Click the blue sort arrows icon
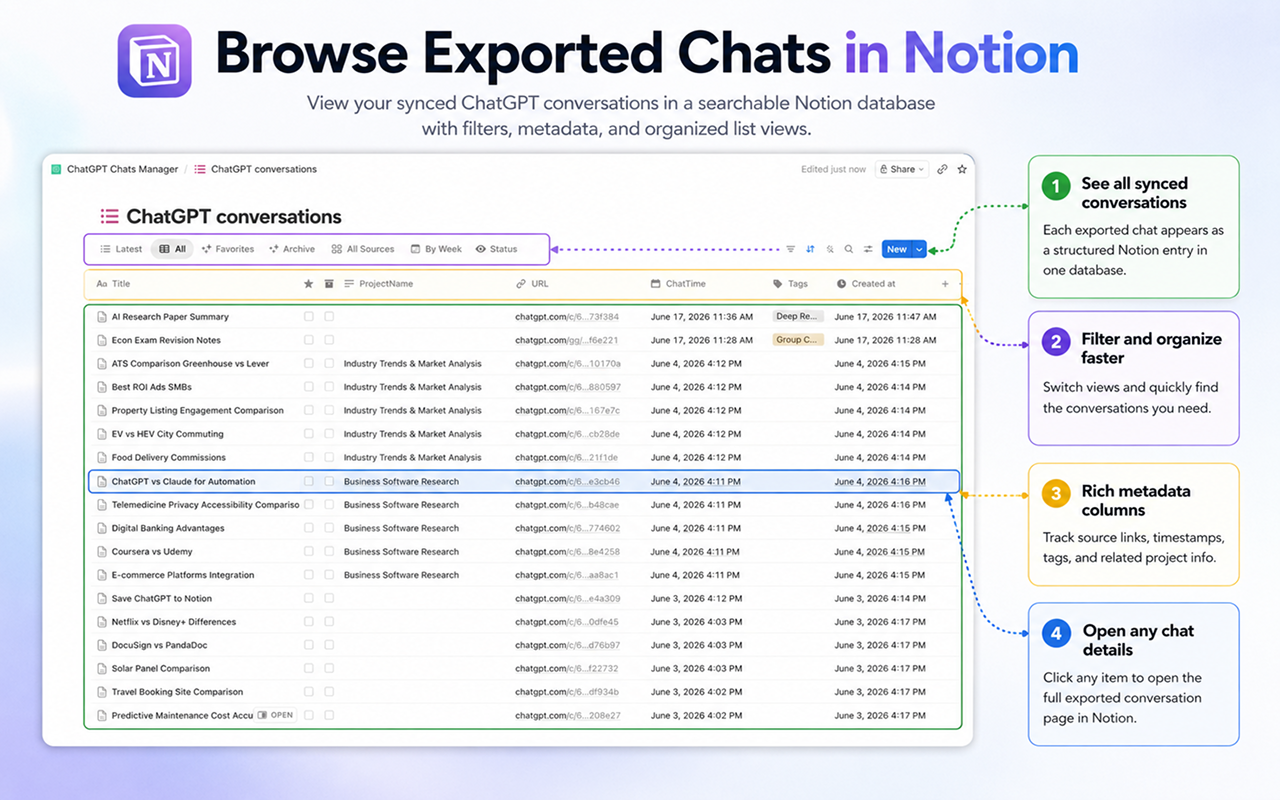 (810, 249)
